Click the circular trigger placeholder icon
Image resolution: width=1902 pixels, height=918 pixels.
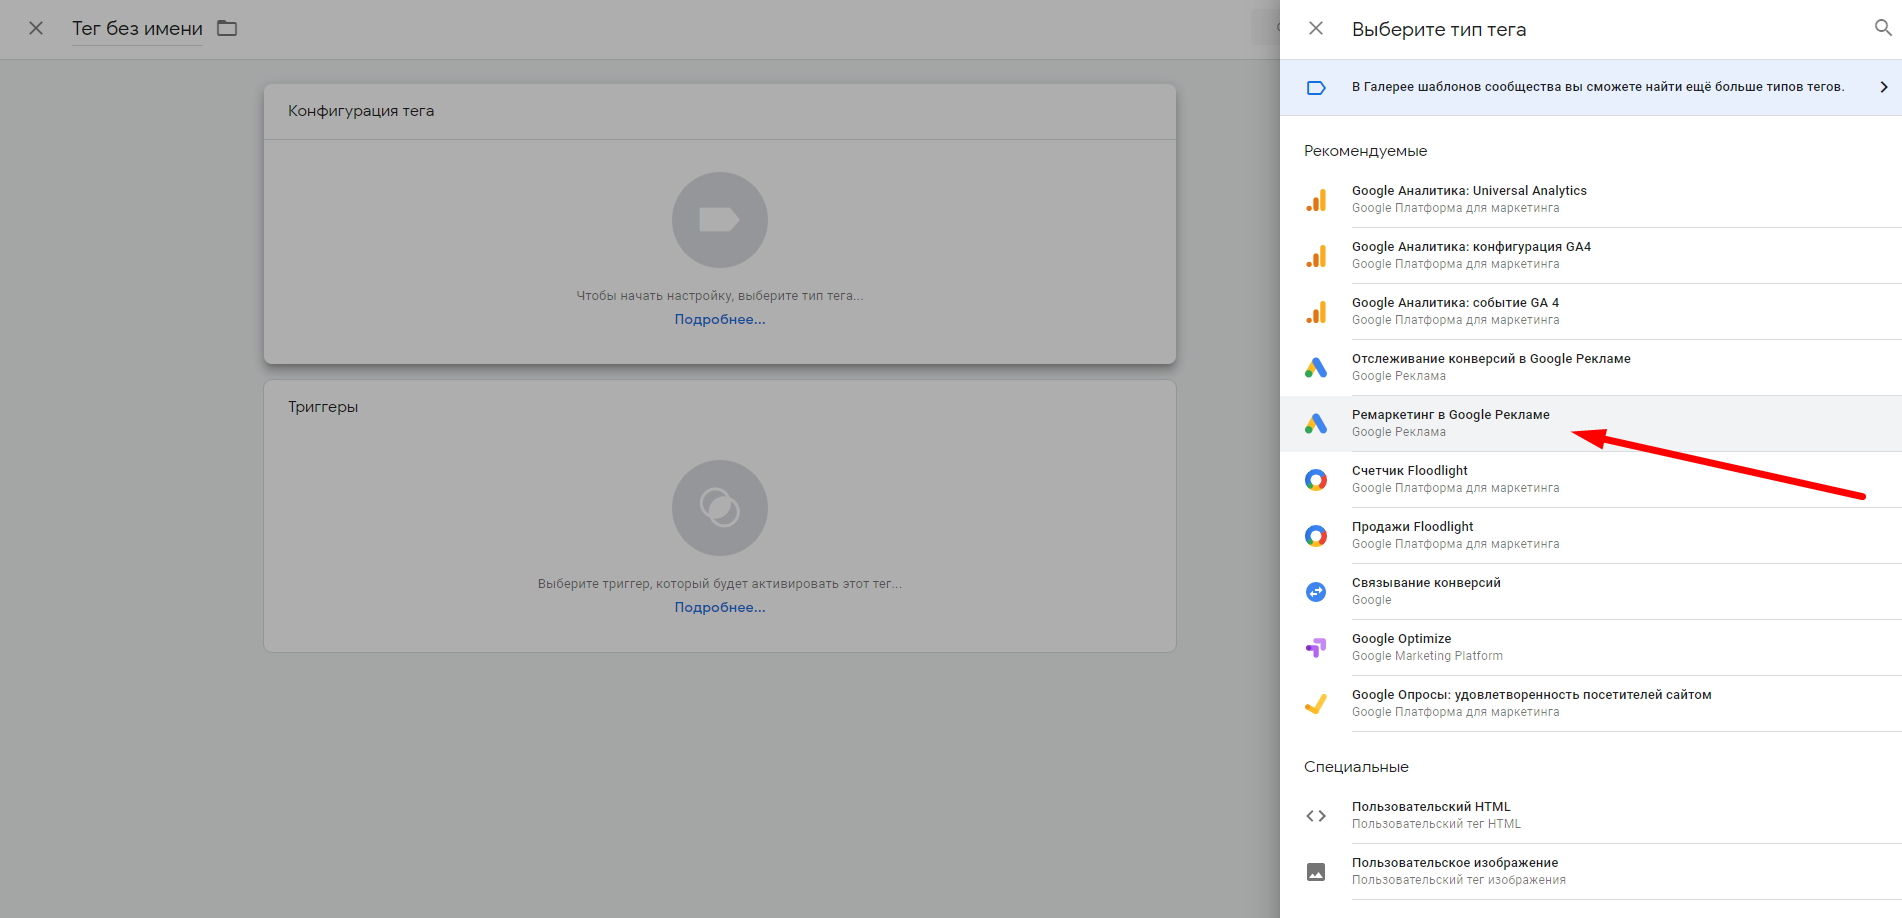[x=719, y=508]
